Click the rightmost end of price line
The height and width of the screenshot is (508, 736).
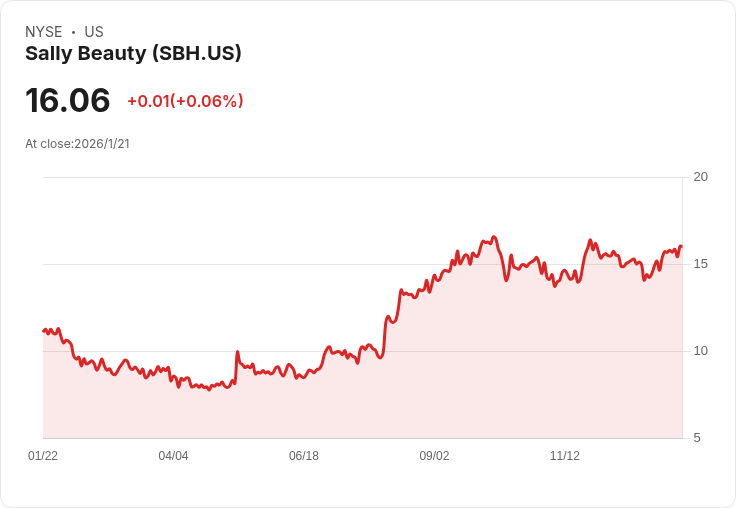tap(681, 246)
